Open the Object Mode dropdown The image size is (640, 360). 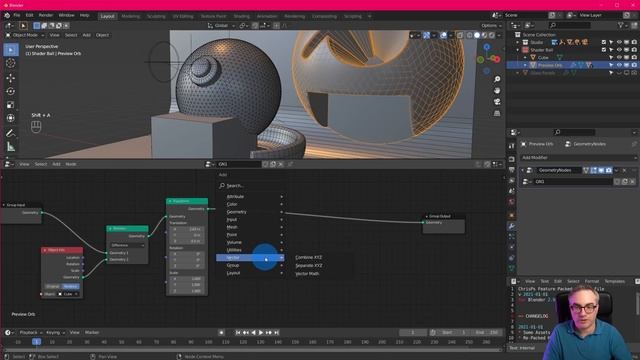pyautogui.click(x=25, y=35)
